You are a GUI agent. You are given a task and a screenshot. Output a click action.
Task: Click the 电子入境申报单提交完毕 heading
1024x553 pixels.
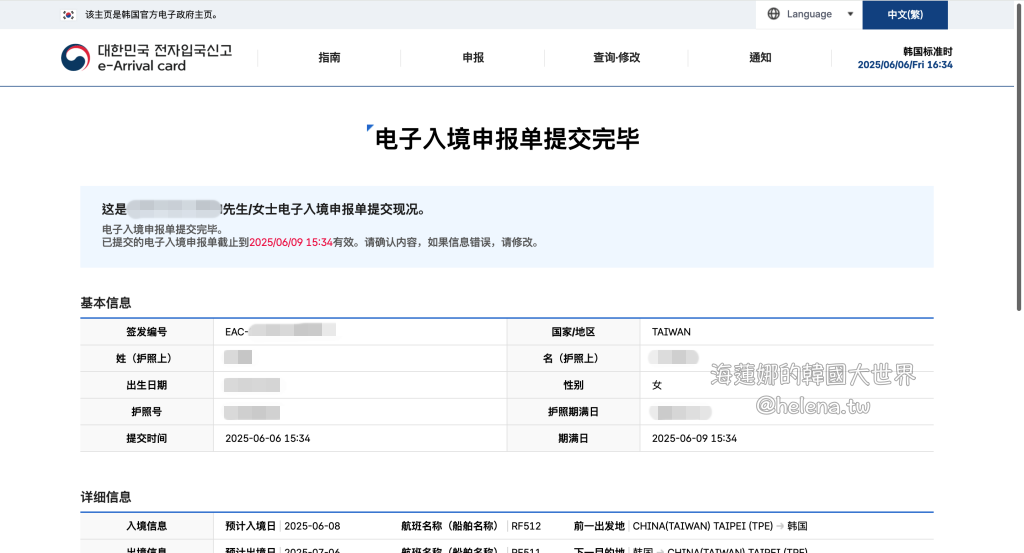pos(507,138)
